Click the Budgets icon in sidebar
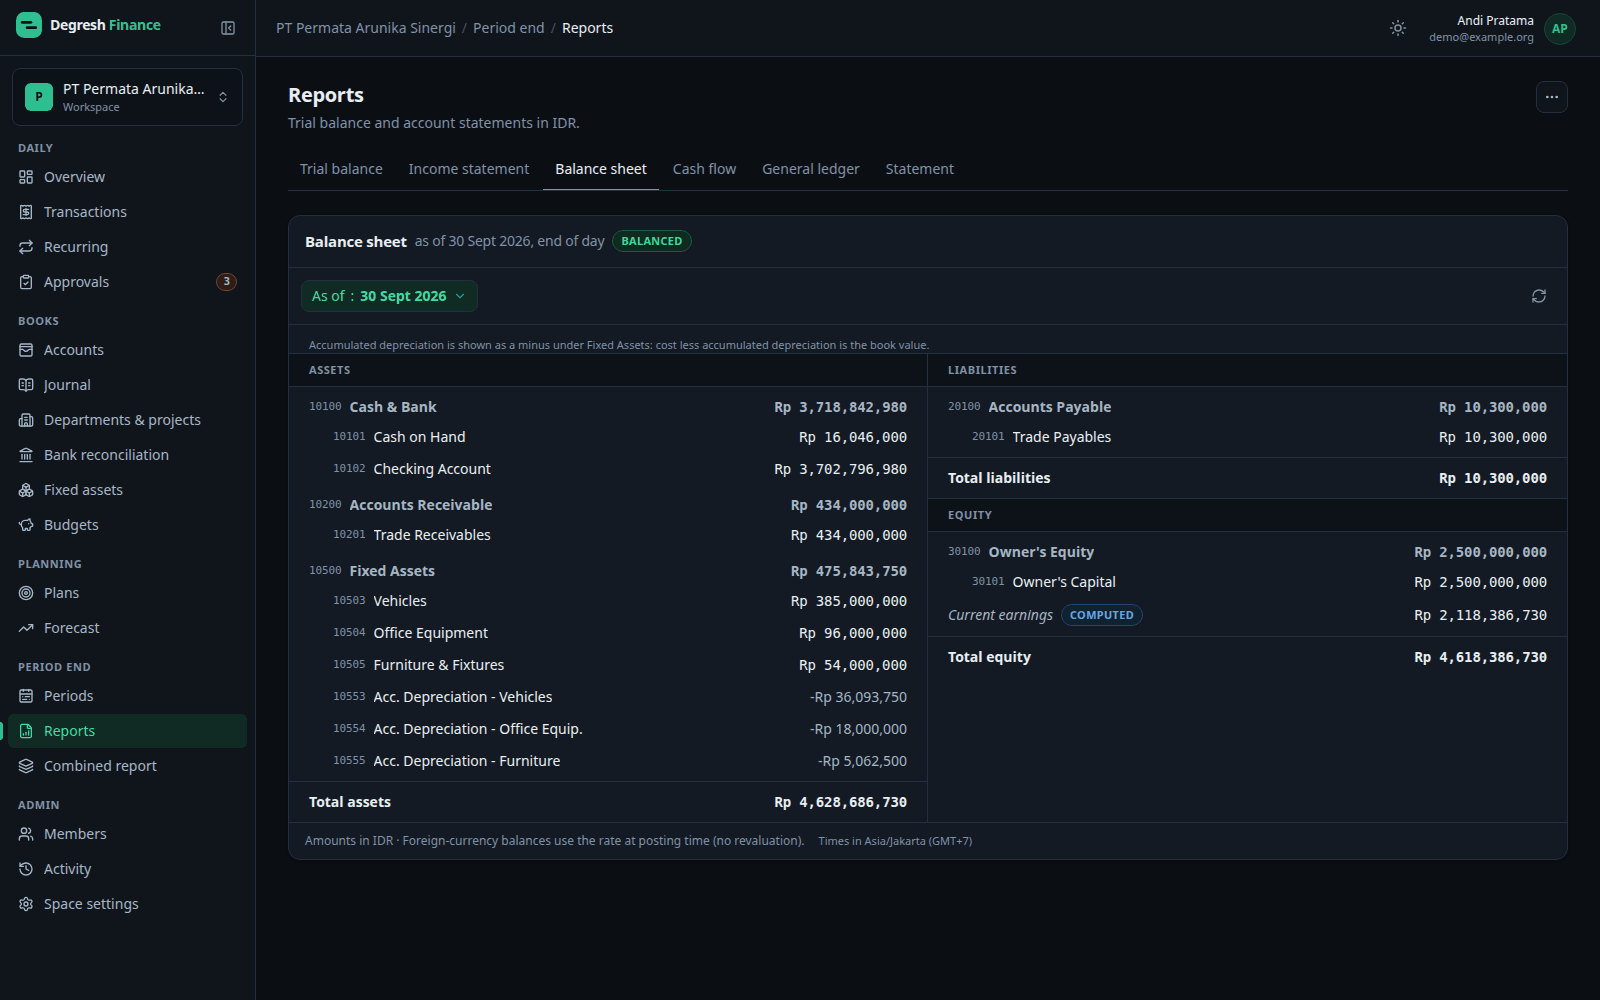 point(26,525)
